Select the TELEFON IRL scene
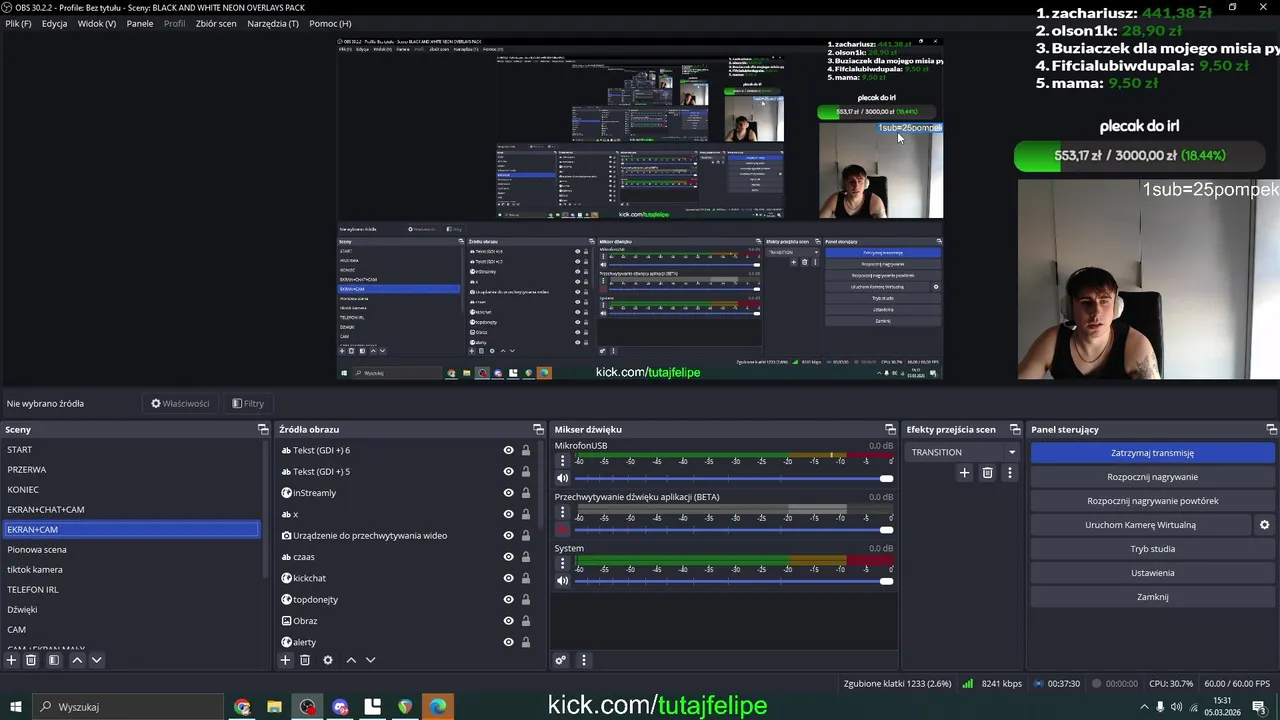Image resolution: width=1280 pixels, height=720 pixels. pos(131,590)
